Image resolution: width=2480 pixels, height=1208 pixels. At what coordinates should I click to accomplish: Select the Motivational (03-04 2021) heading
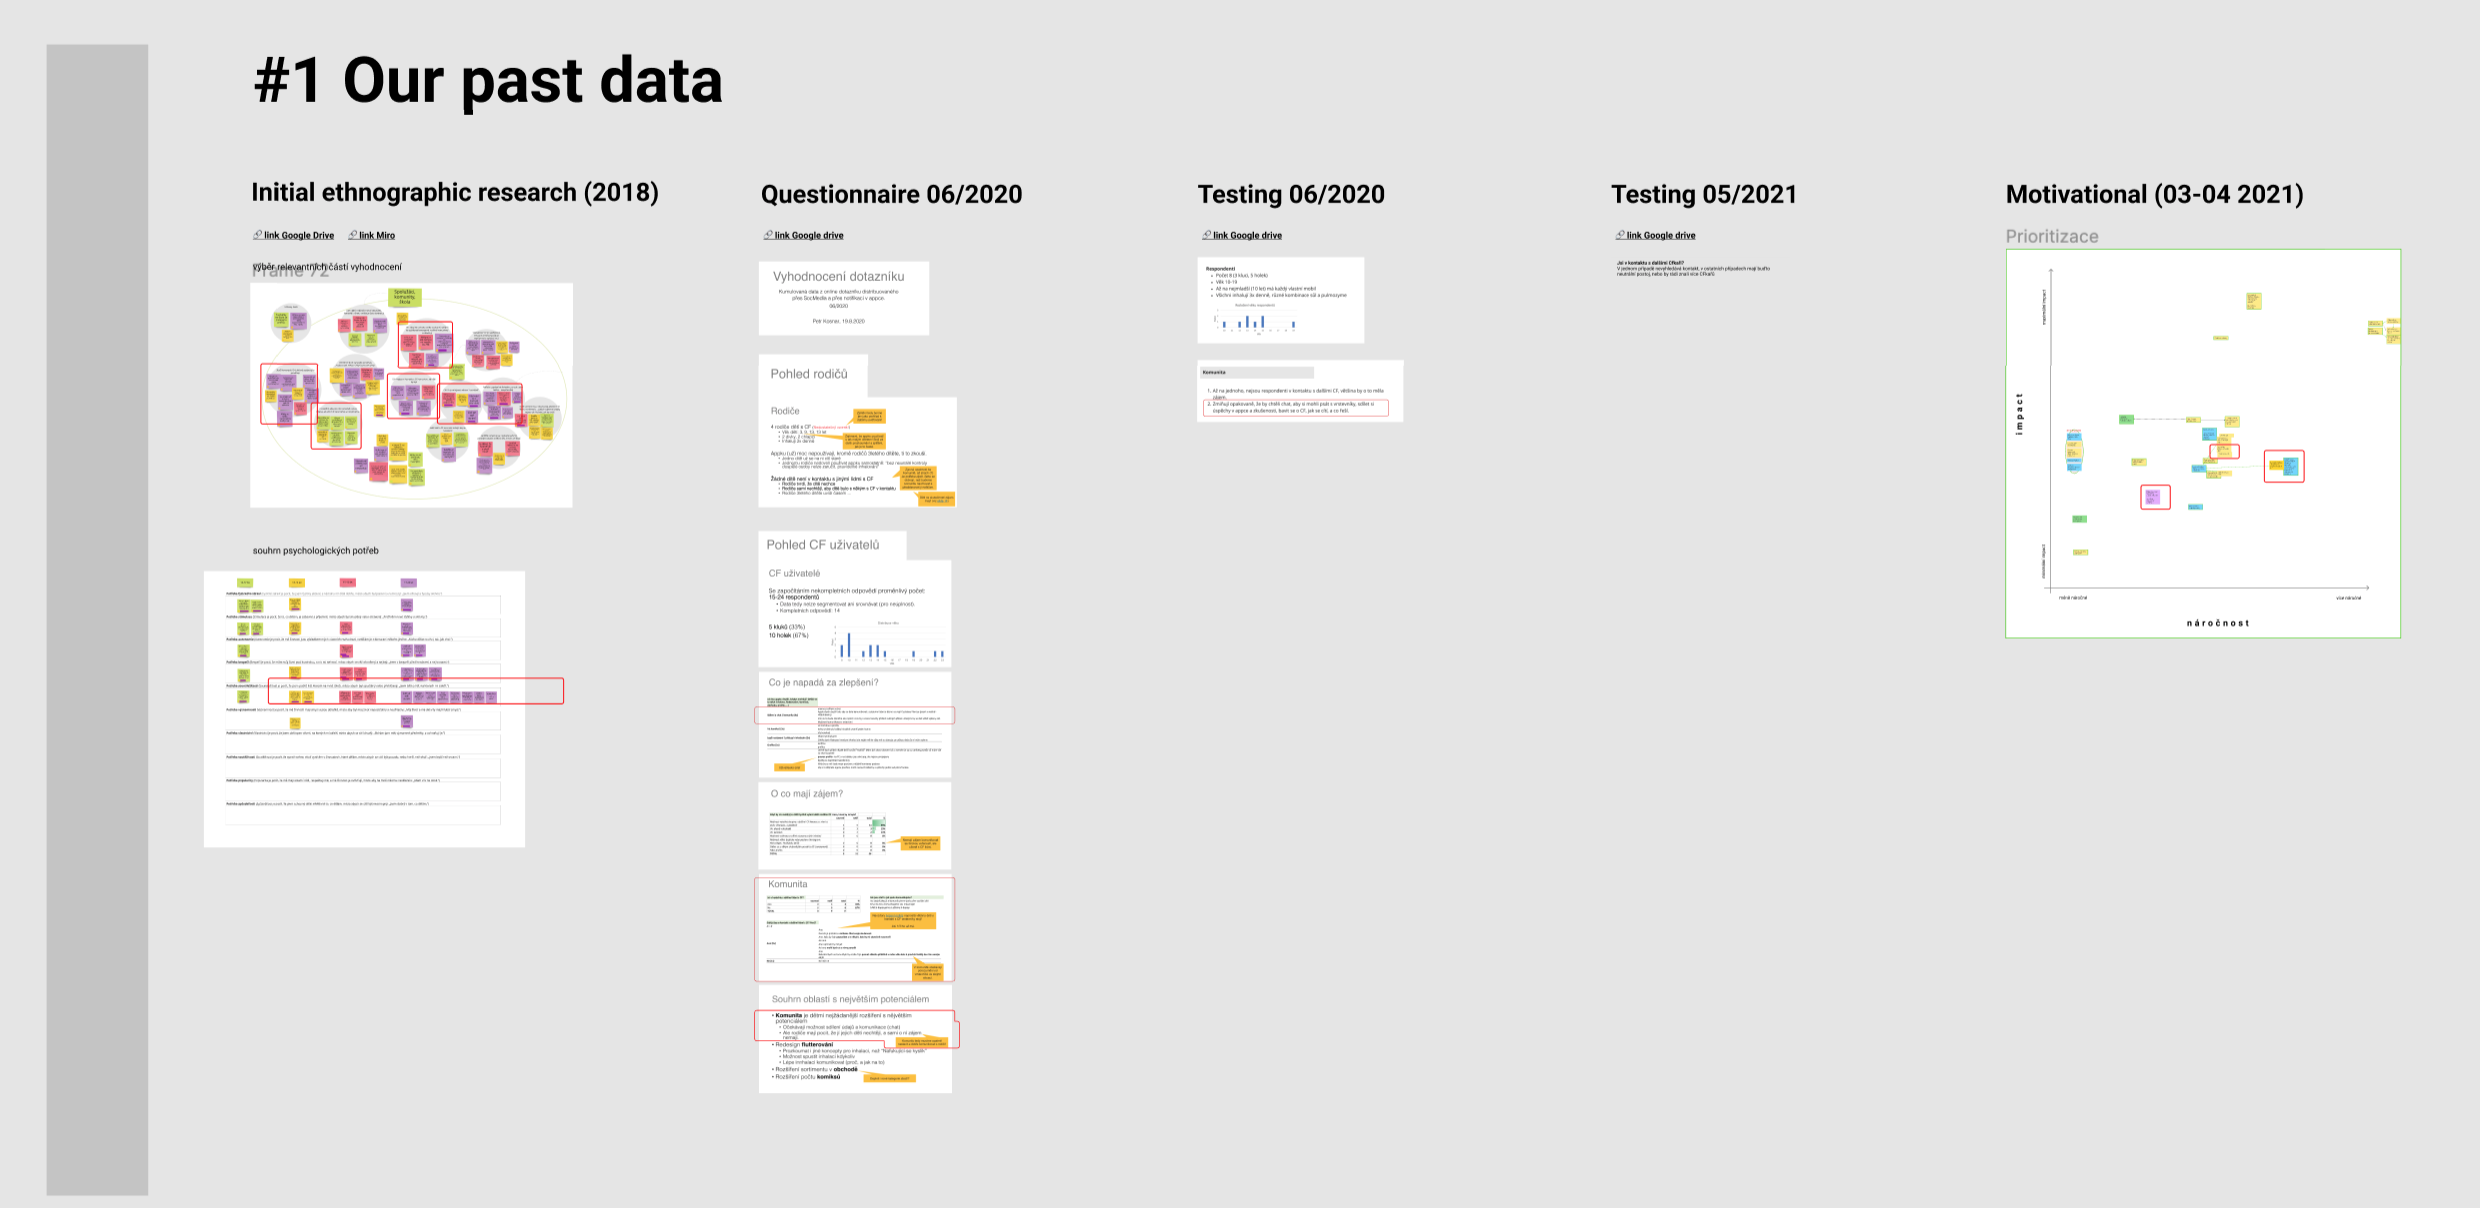(2154, 194)
